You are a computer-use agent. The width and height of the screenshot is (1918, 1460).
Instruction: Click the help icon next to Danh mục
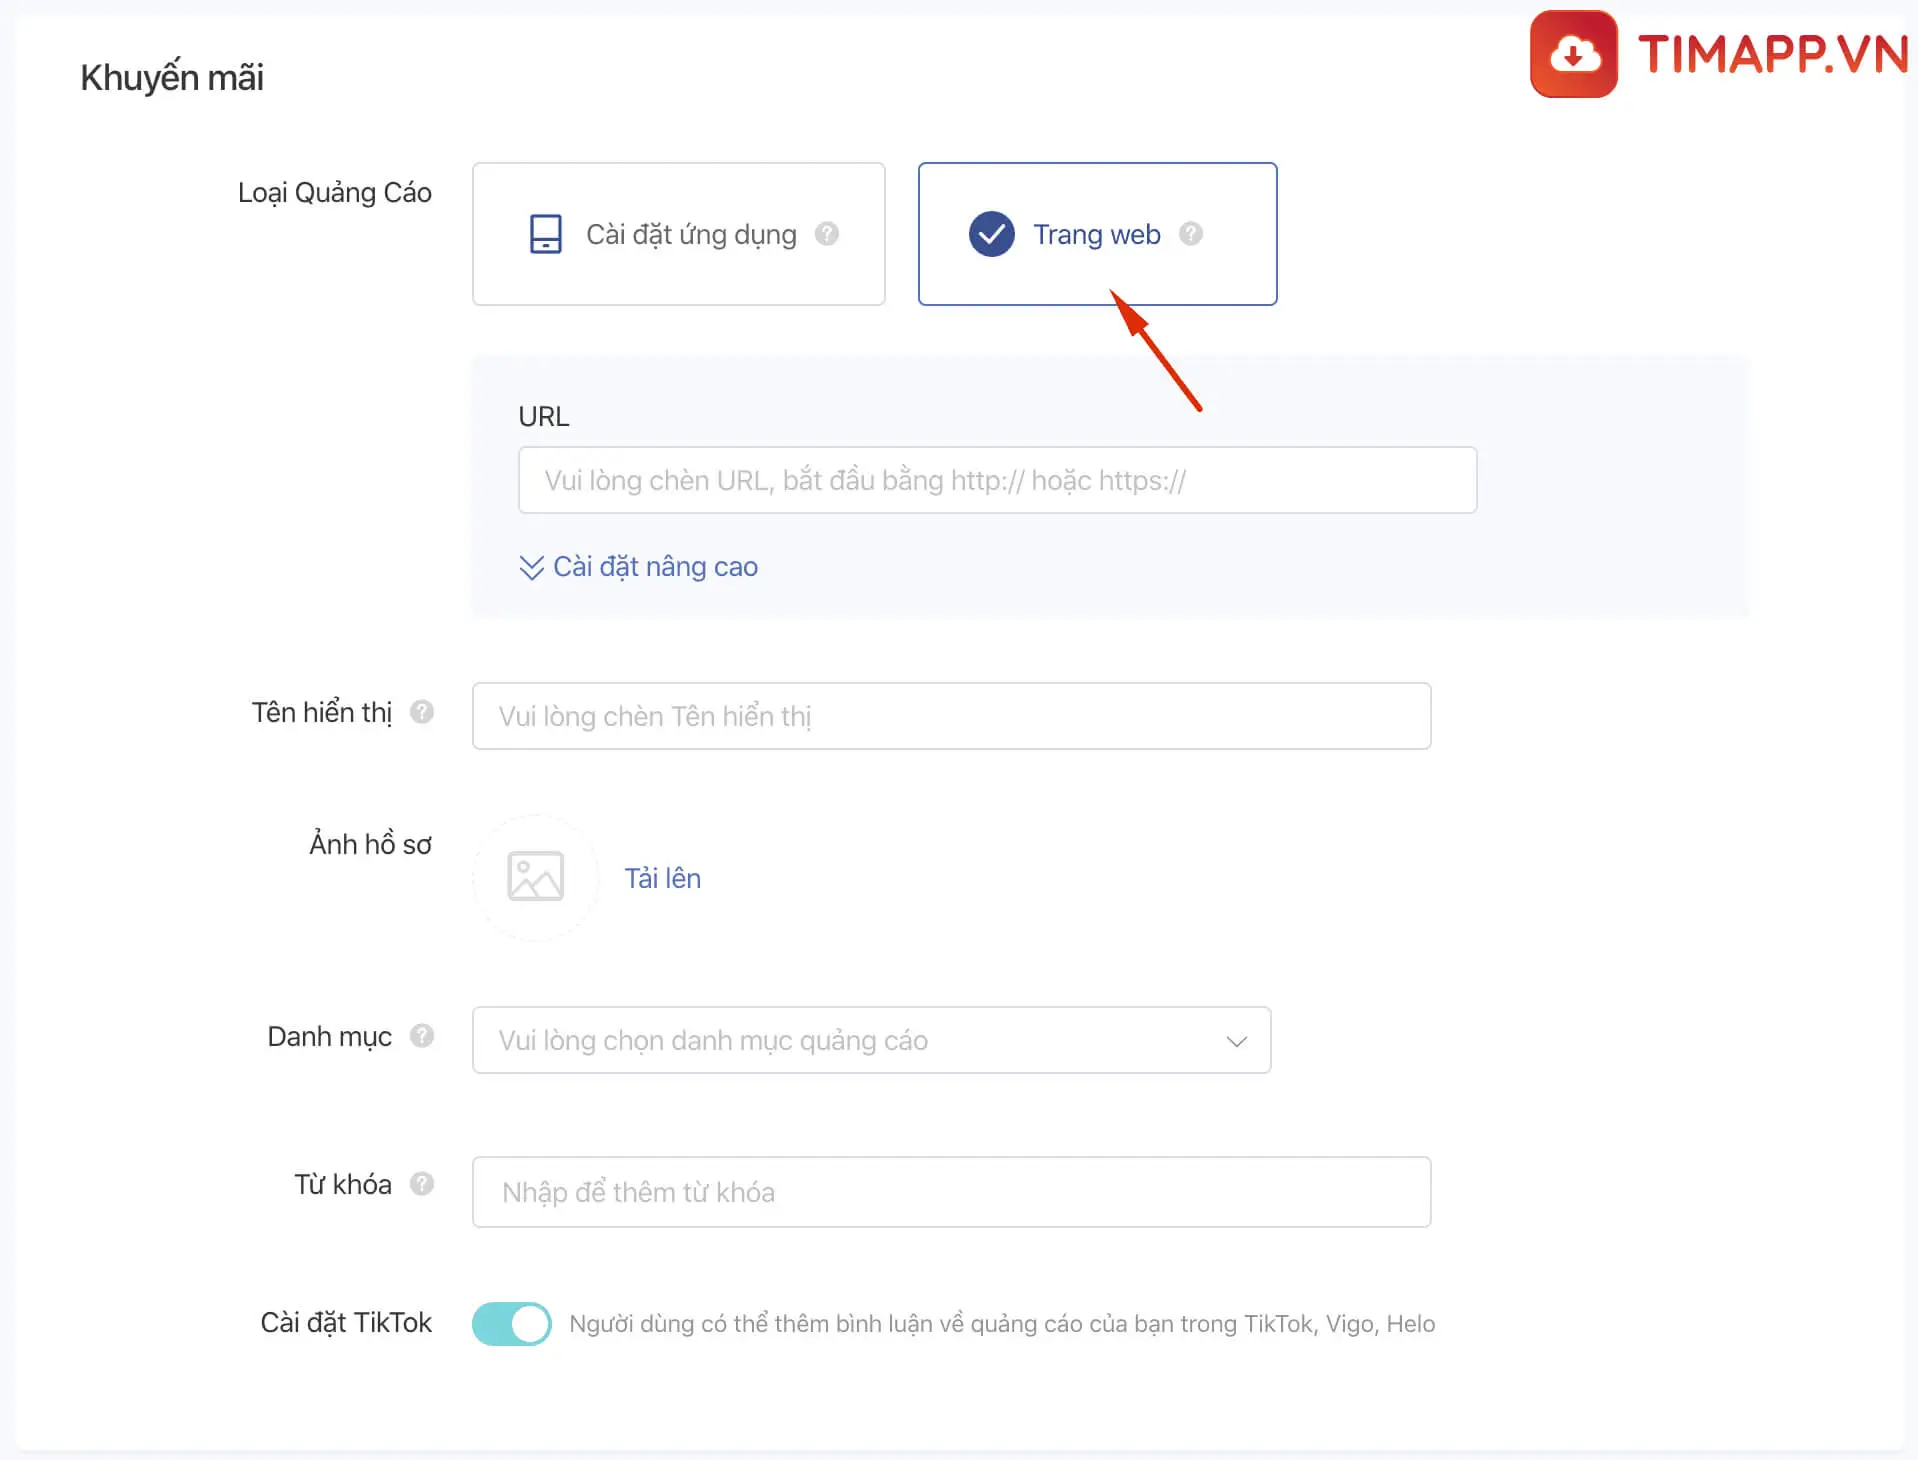coord(422,1036)
